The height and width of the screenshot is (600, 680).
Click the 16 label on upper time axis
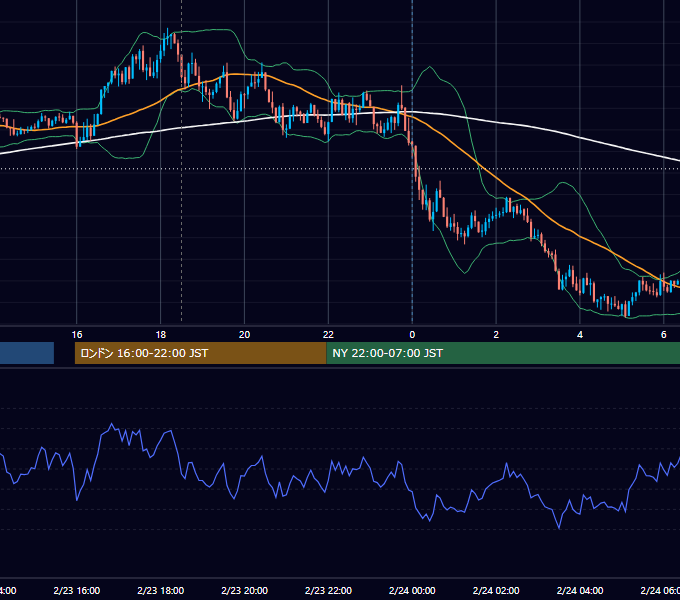tap(77, 335)
